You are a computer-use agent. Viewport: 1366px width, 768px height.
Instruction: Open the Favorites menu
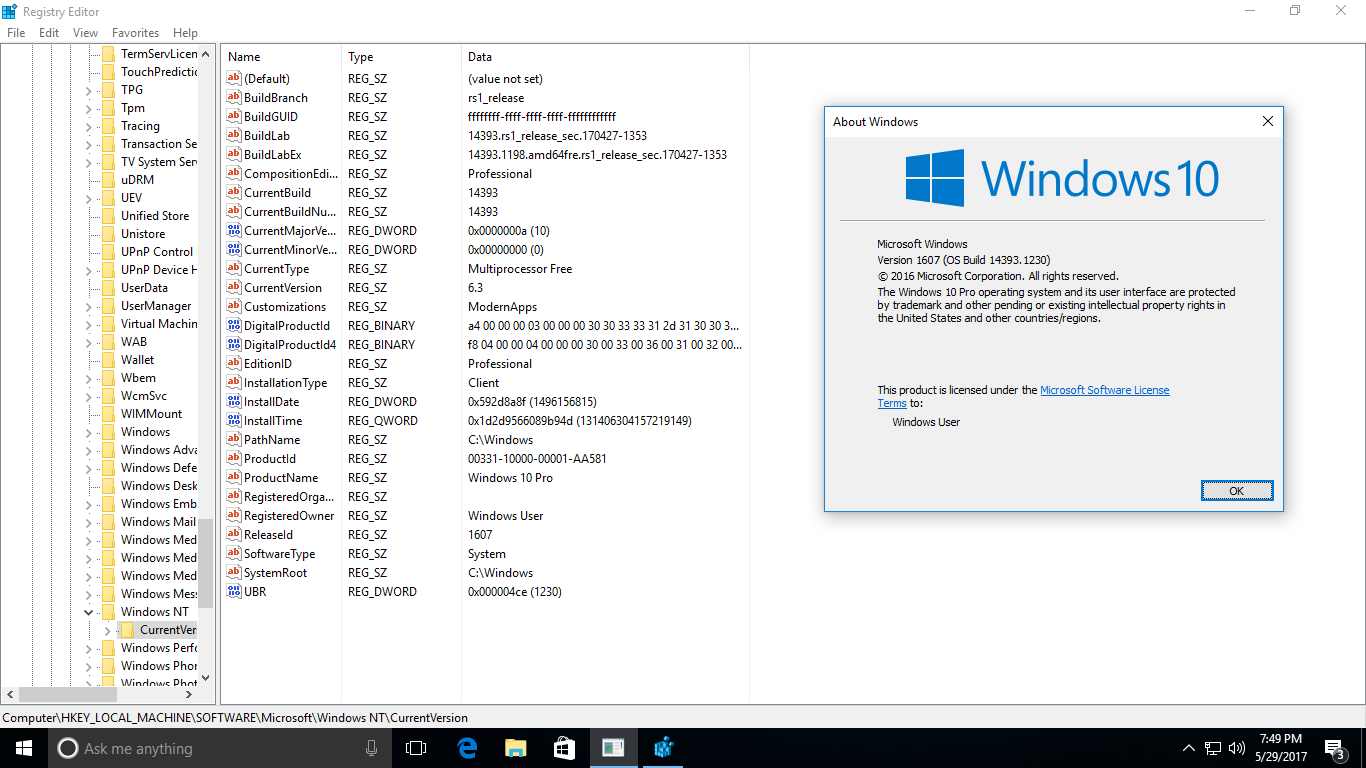pyautogui.click(x=135, y=33)
